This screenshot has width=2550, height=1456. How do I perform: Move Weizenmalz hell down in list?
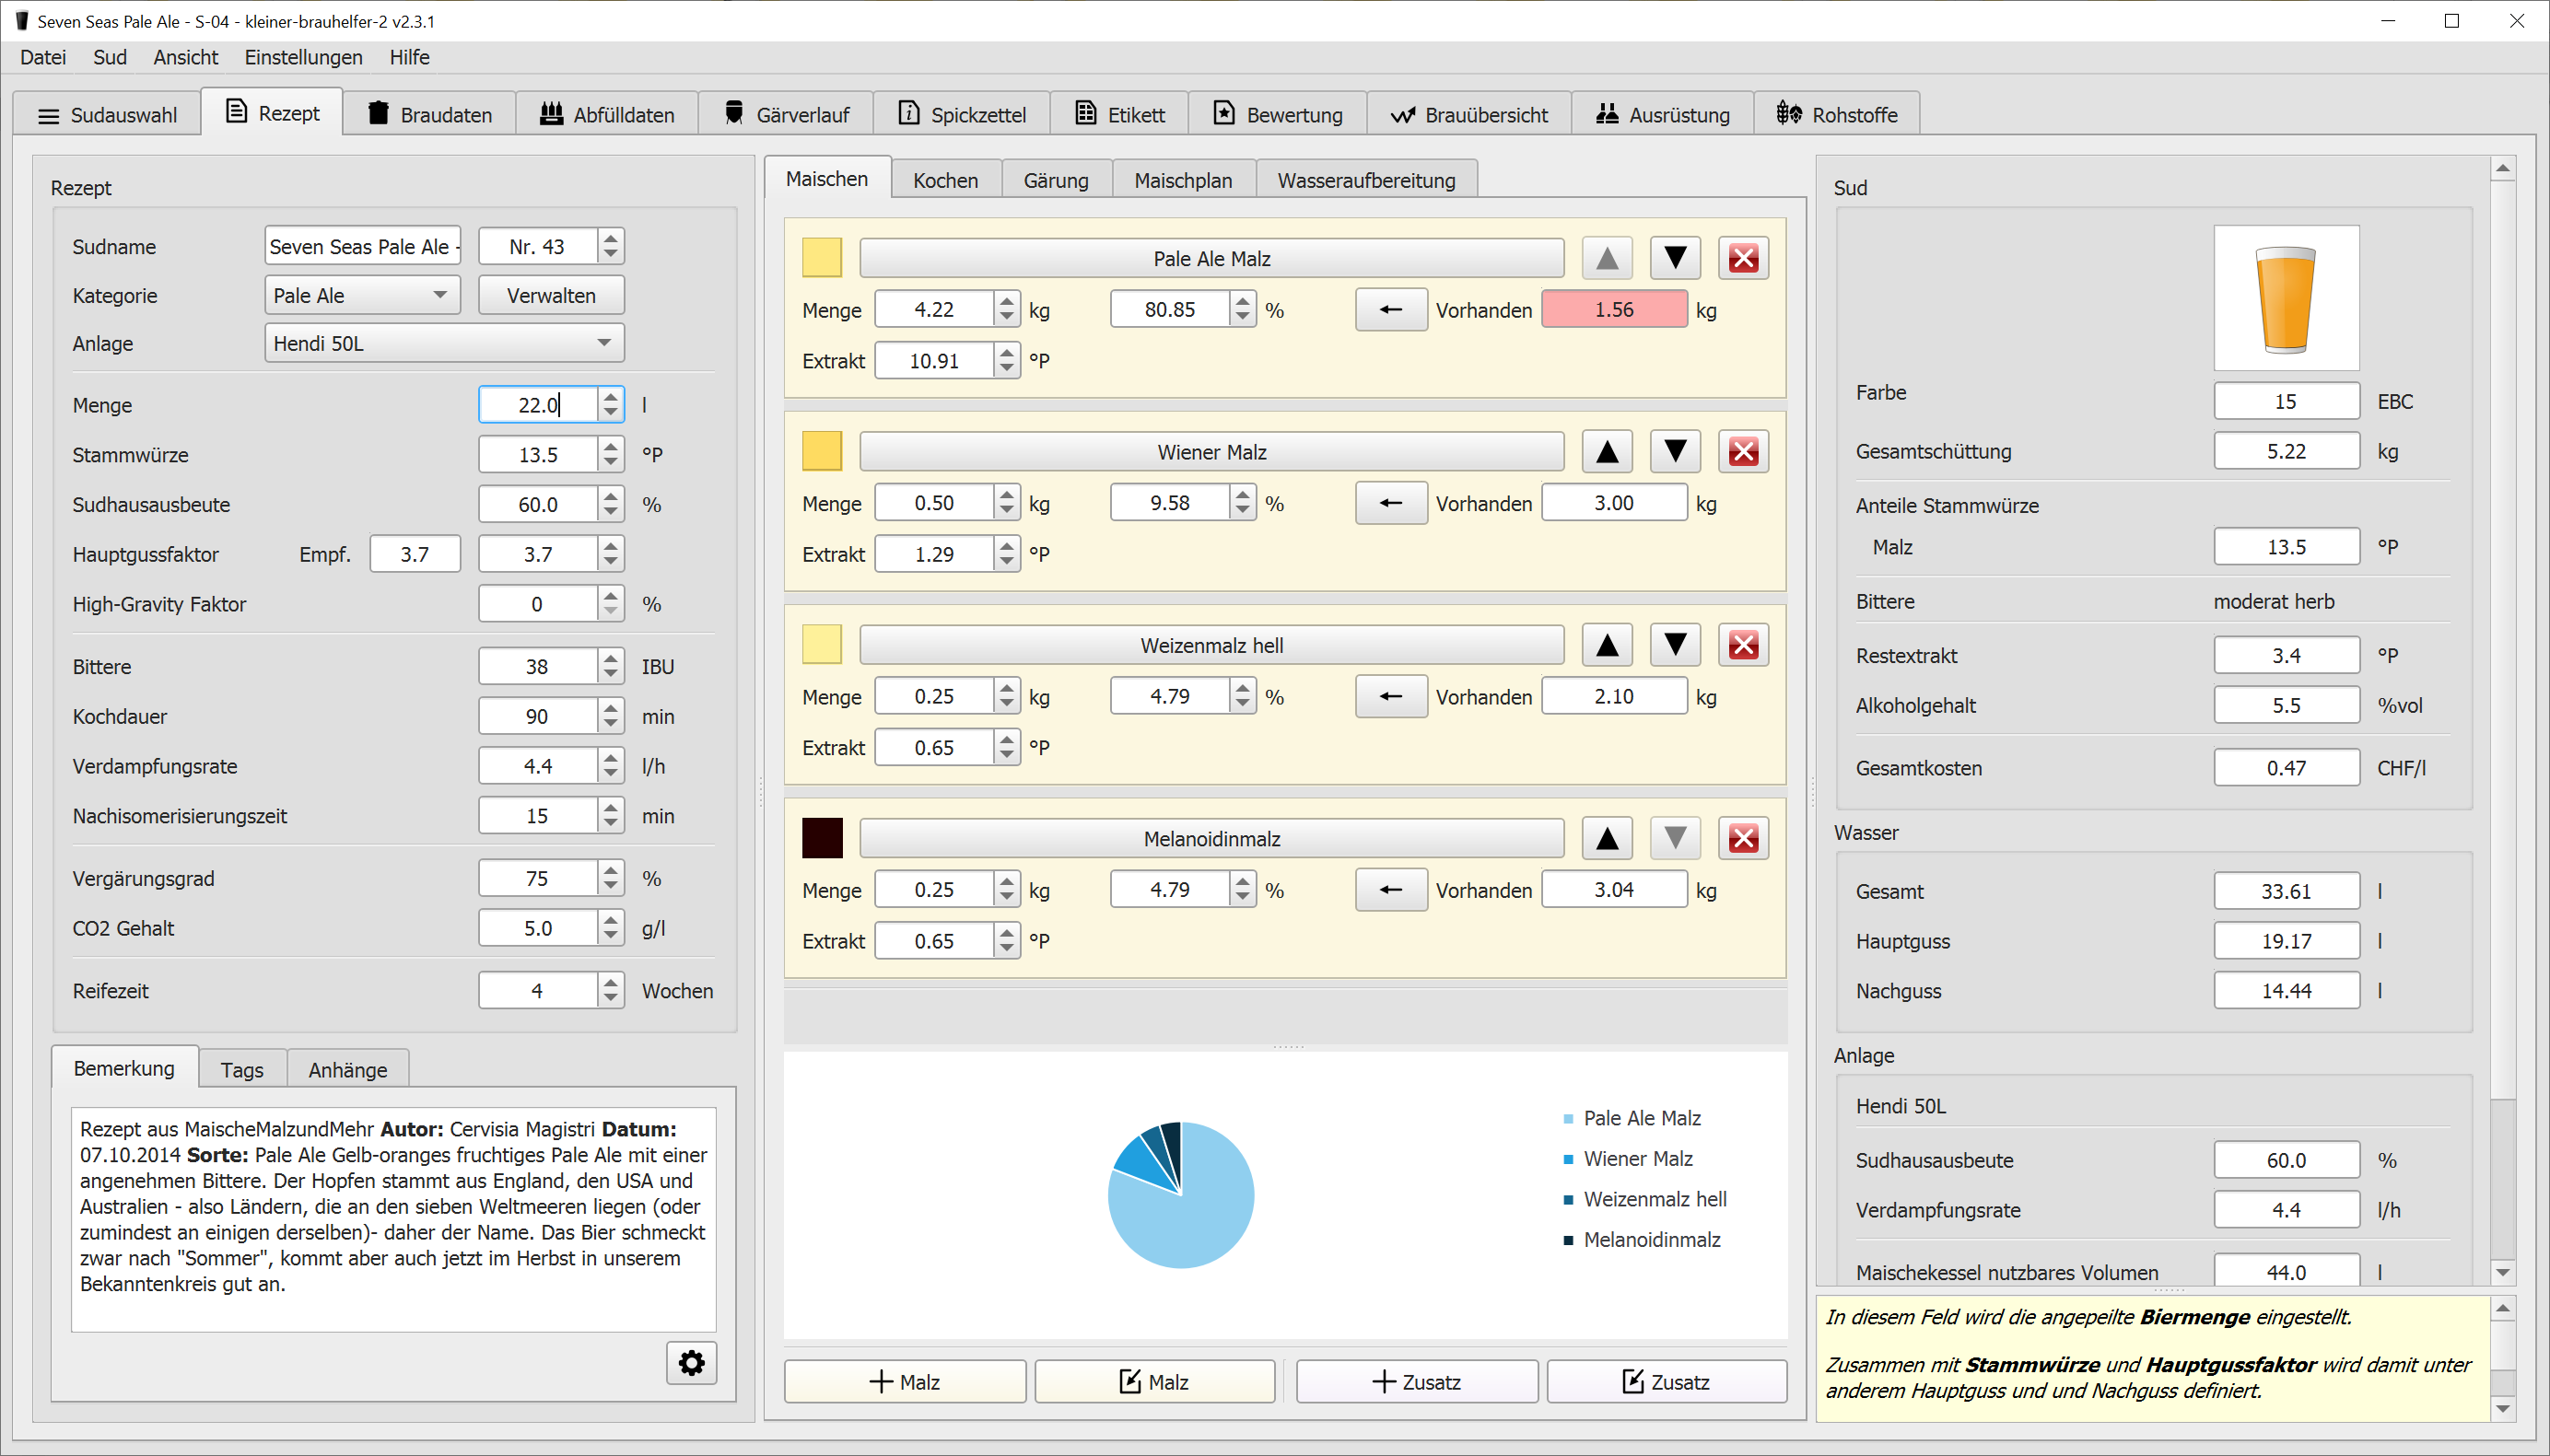click(x=1675, y=645)
